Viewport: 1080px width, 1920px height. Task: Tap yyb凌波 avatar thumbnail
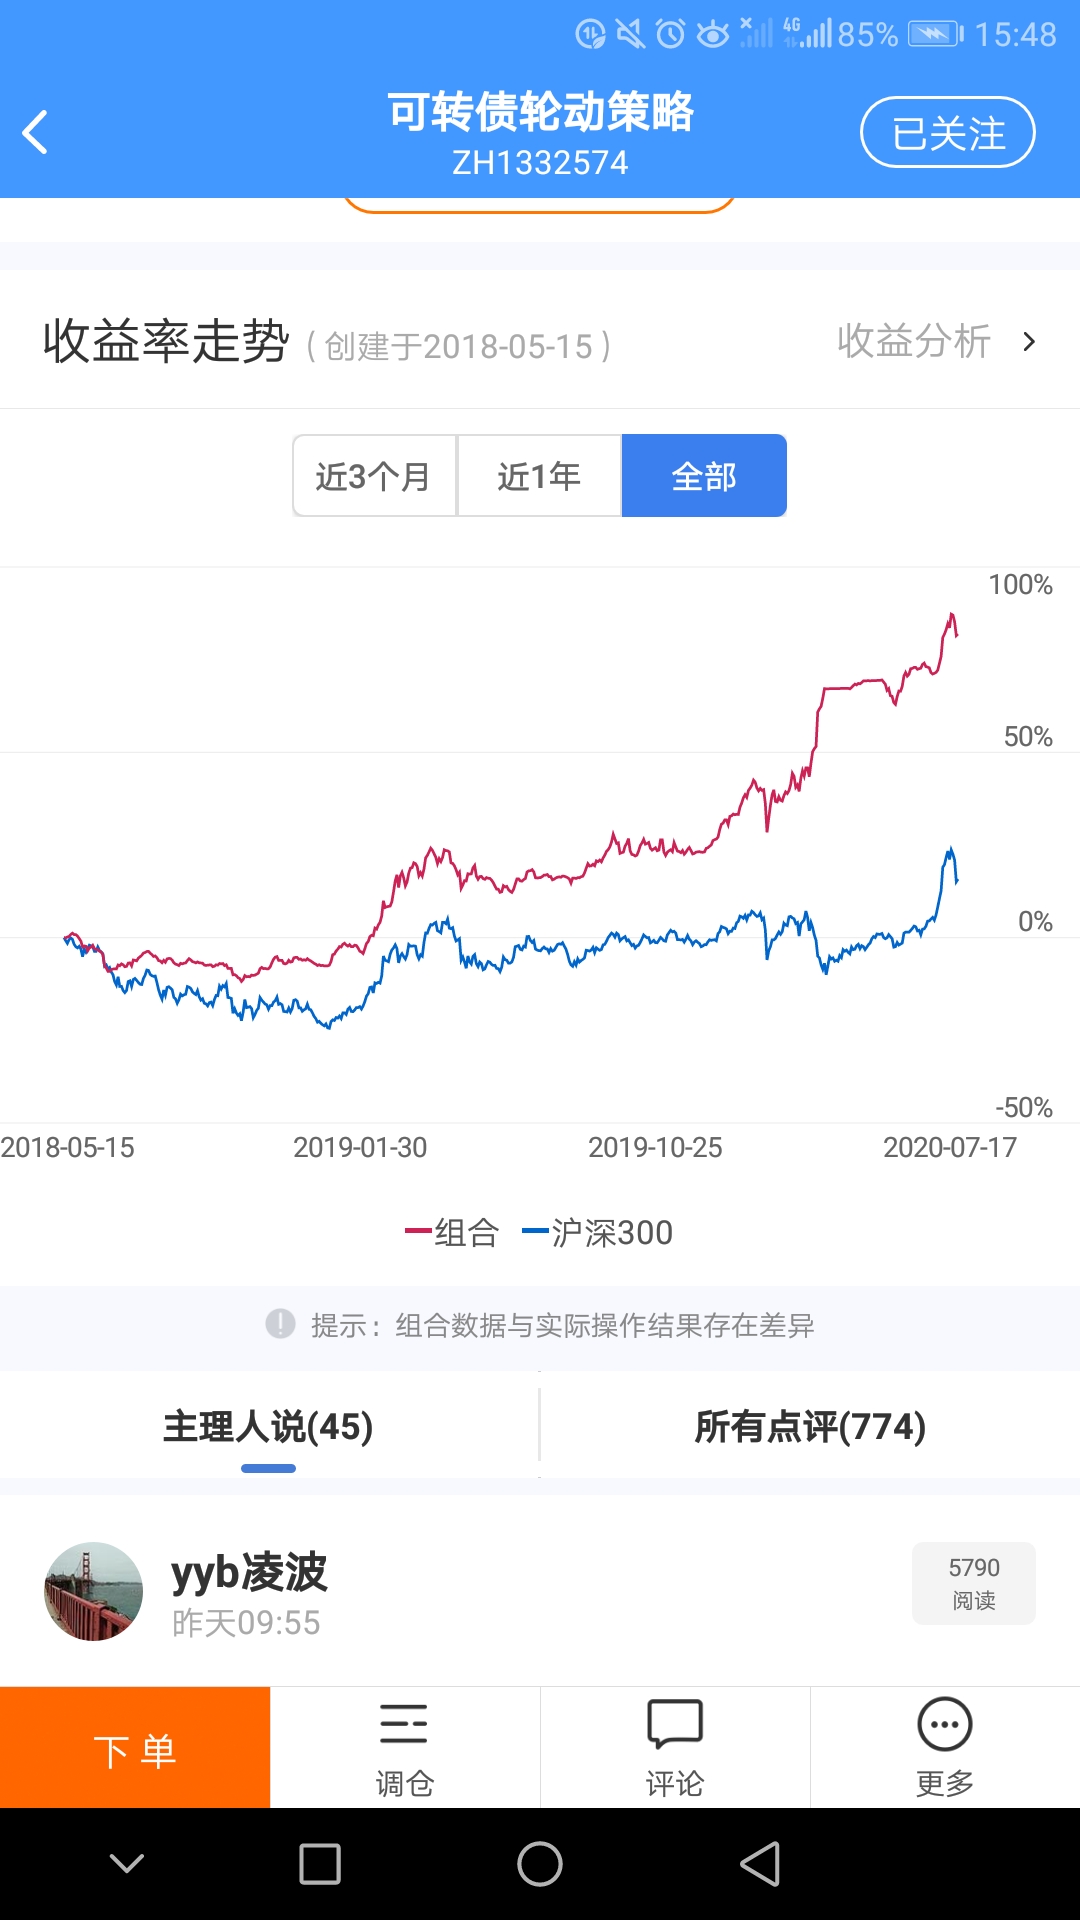[x=94, y=1591]
